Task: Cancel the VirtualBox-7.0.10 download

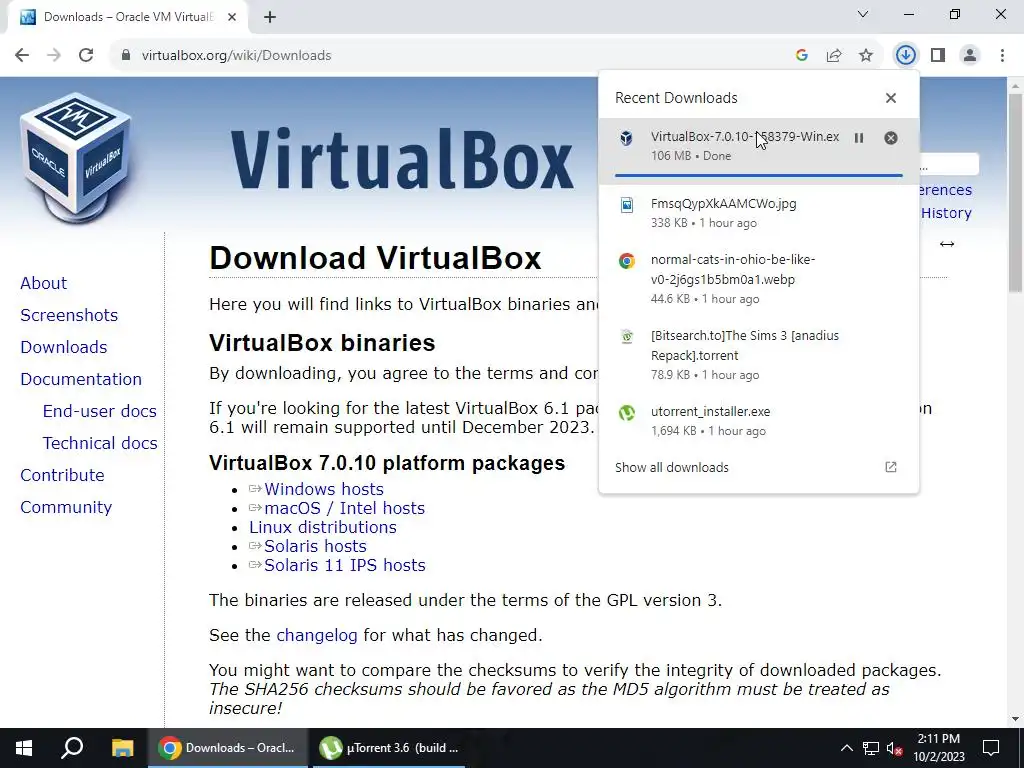Action: click(x=891, y=138)
